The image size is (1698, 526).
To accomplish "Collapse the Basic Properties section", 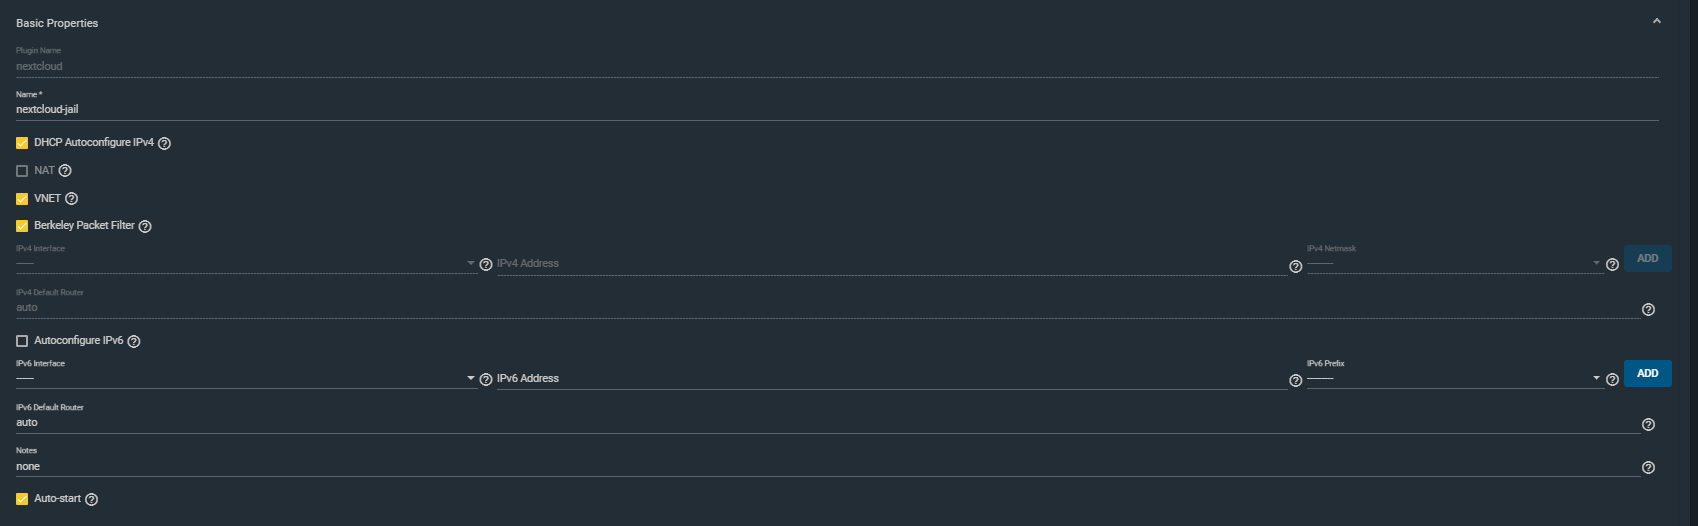I will (x=1656, y=21).
